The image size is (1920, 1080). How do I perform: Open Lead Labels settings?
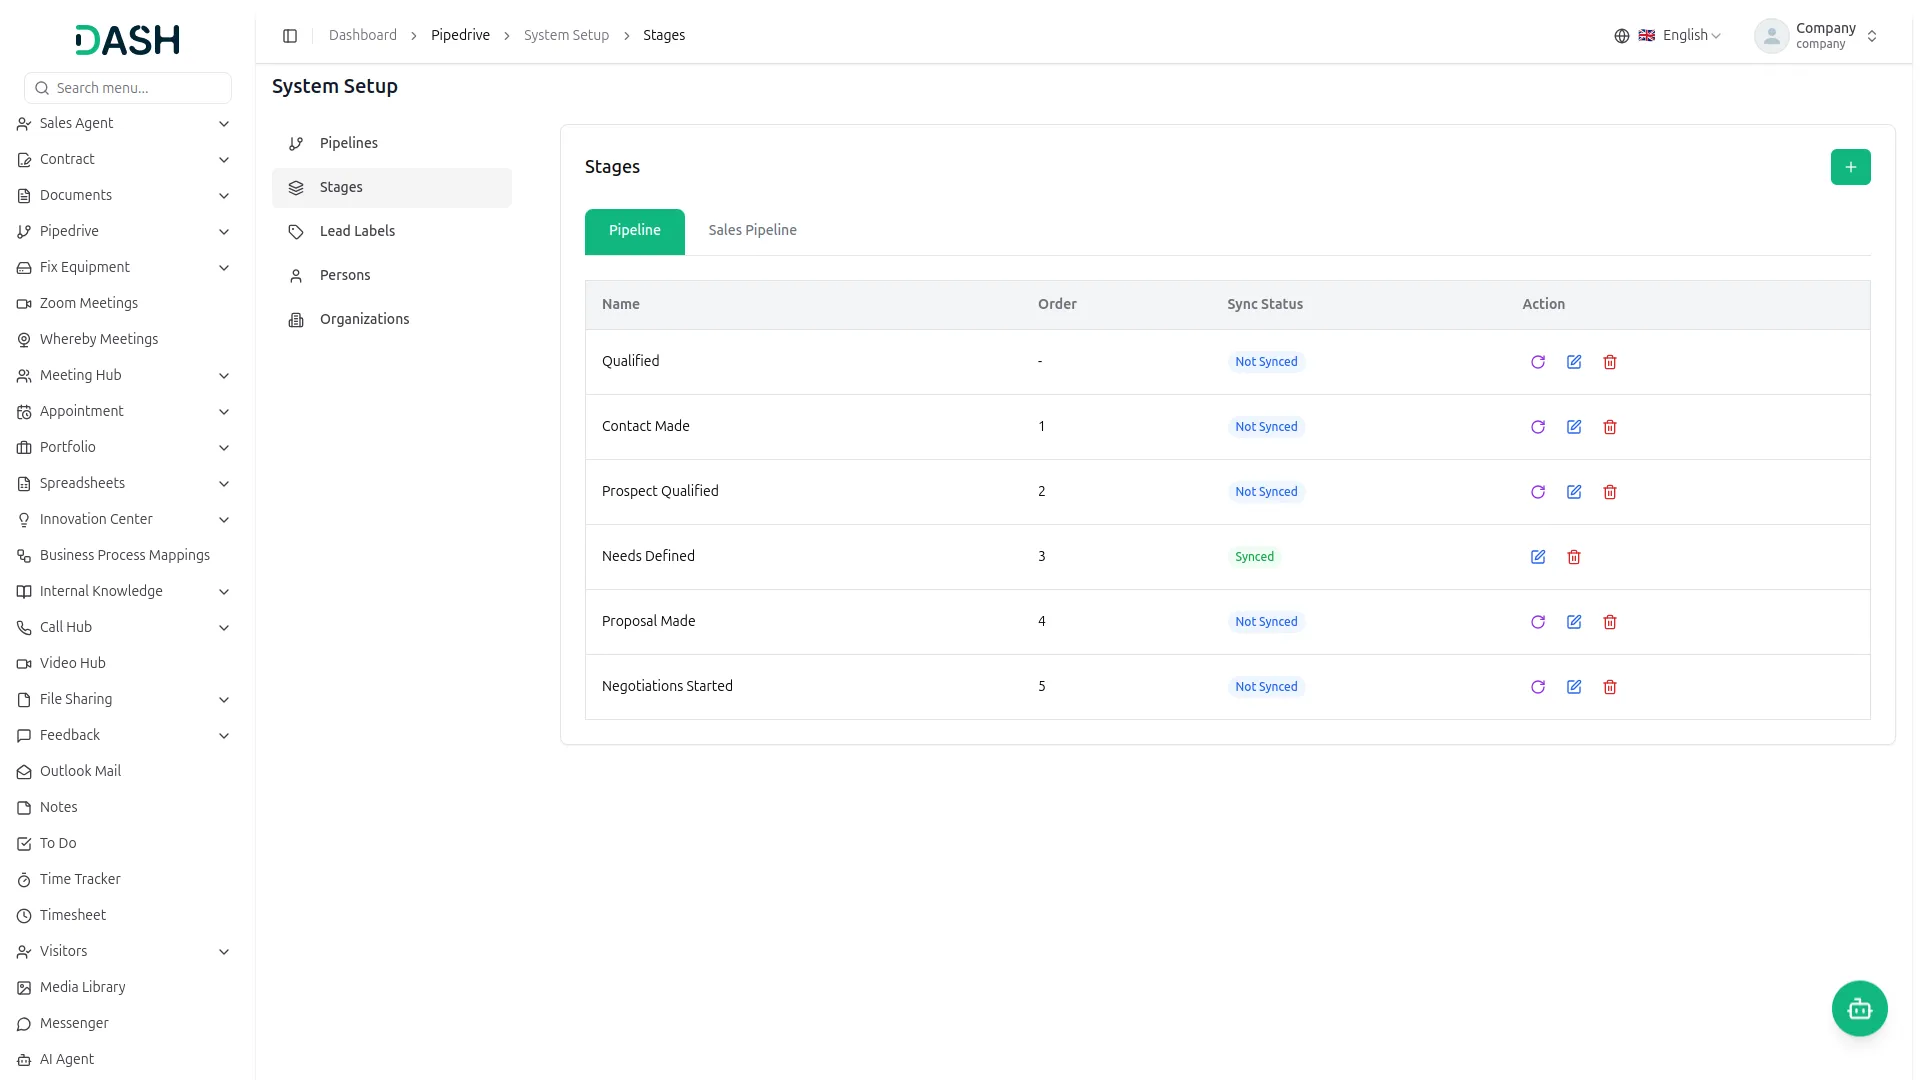392,231
